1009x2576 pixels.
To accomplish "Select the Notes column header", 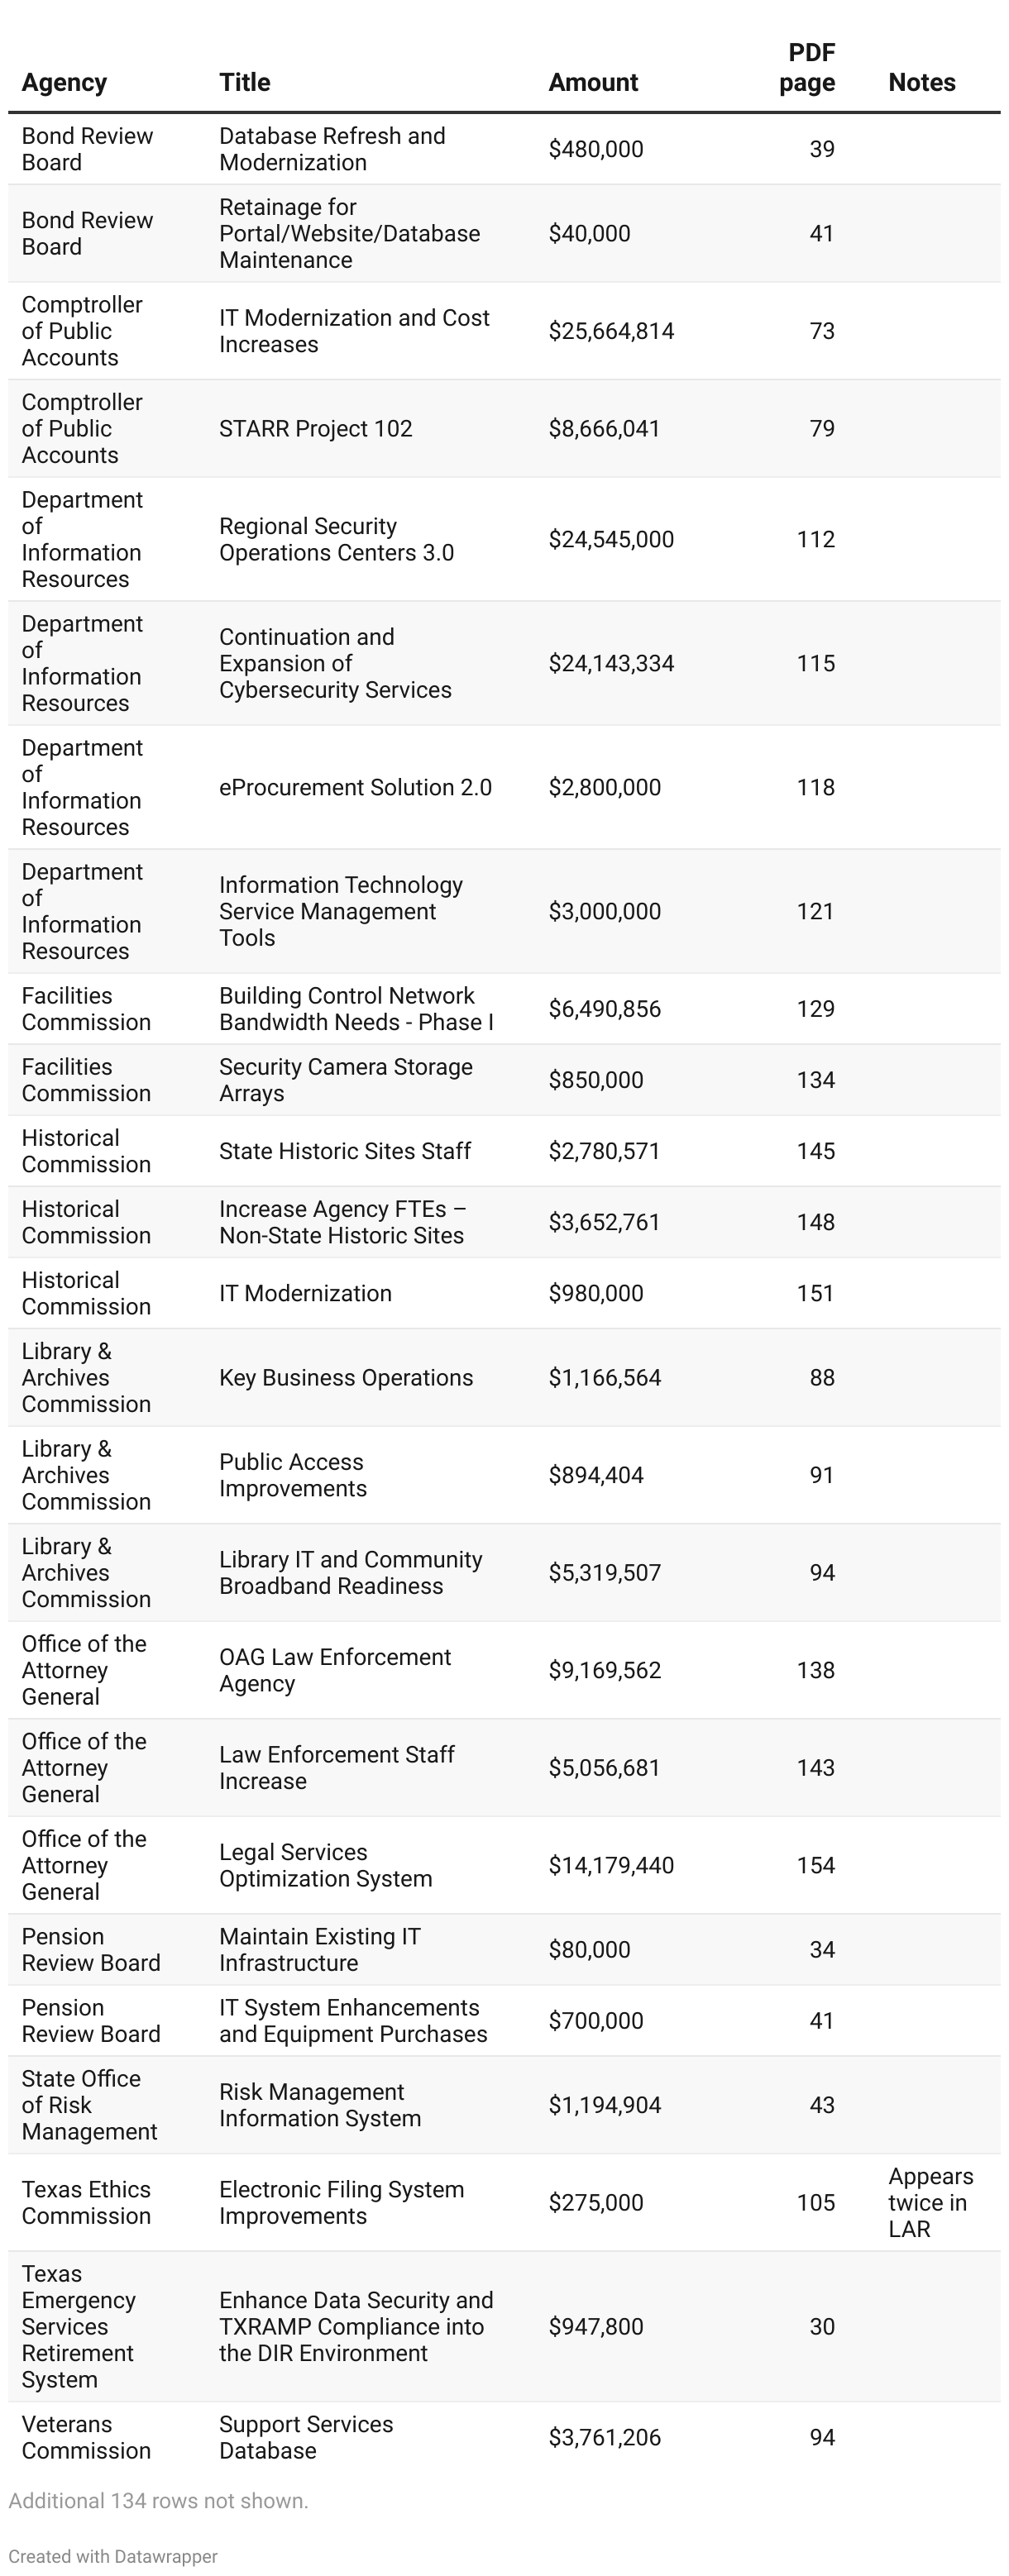I will pos(921,82).
